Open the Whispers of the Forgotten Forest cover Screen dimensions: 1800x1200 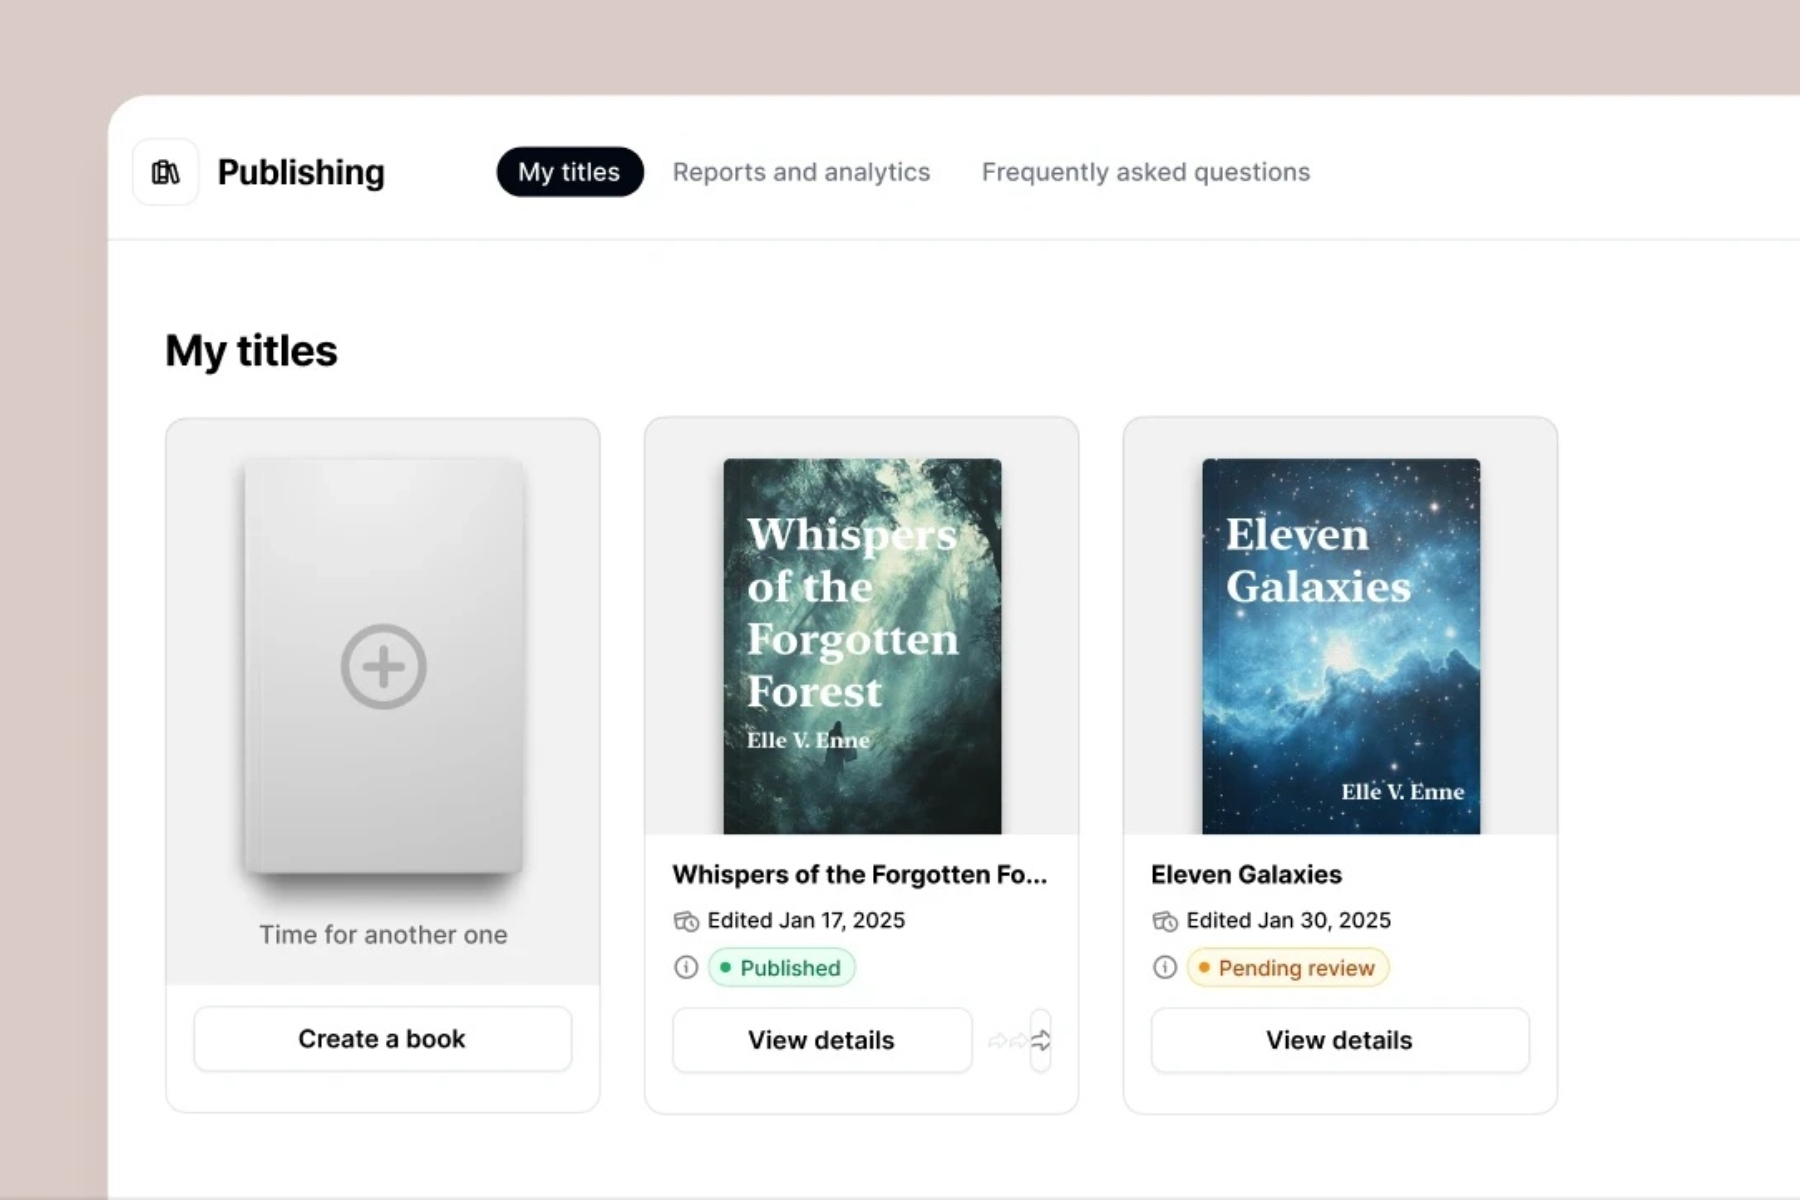coord(862,646)
